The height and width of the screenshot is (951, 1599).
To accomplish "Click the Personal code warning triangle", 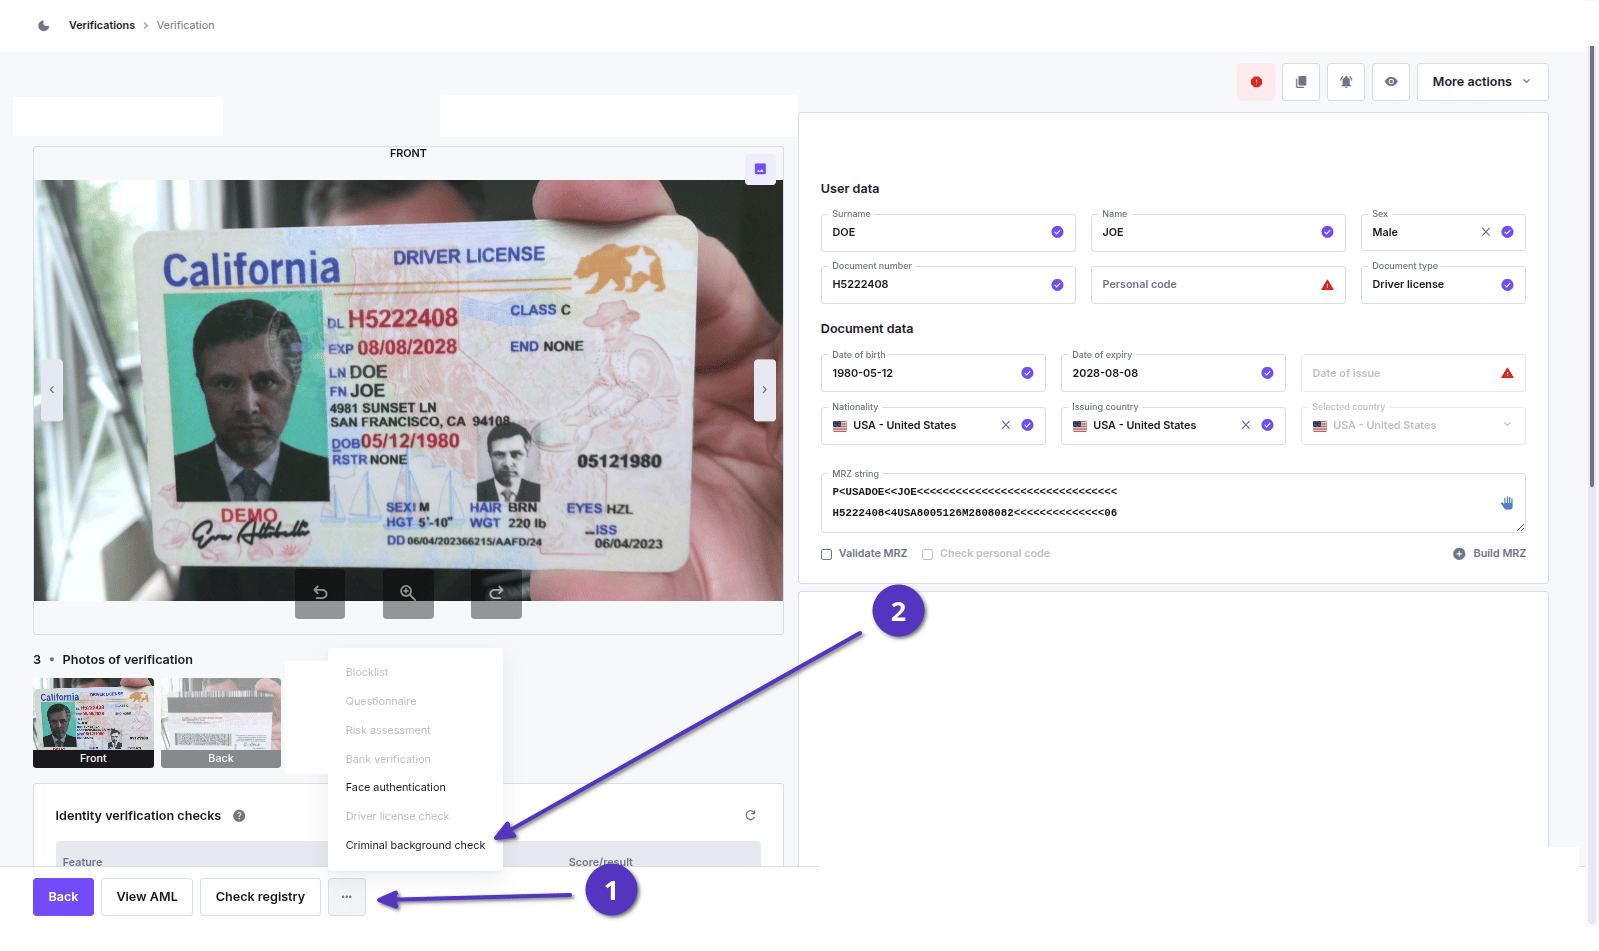I will (1327, 285).
